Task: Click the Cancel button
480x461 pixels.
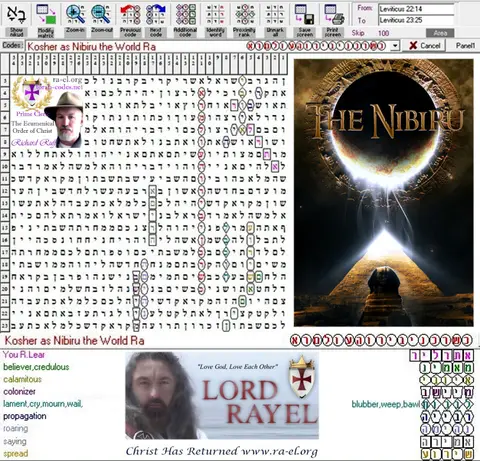Action: point(424,46)
